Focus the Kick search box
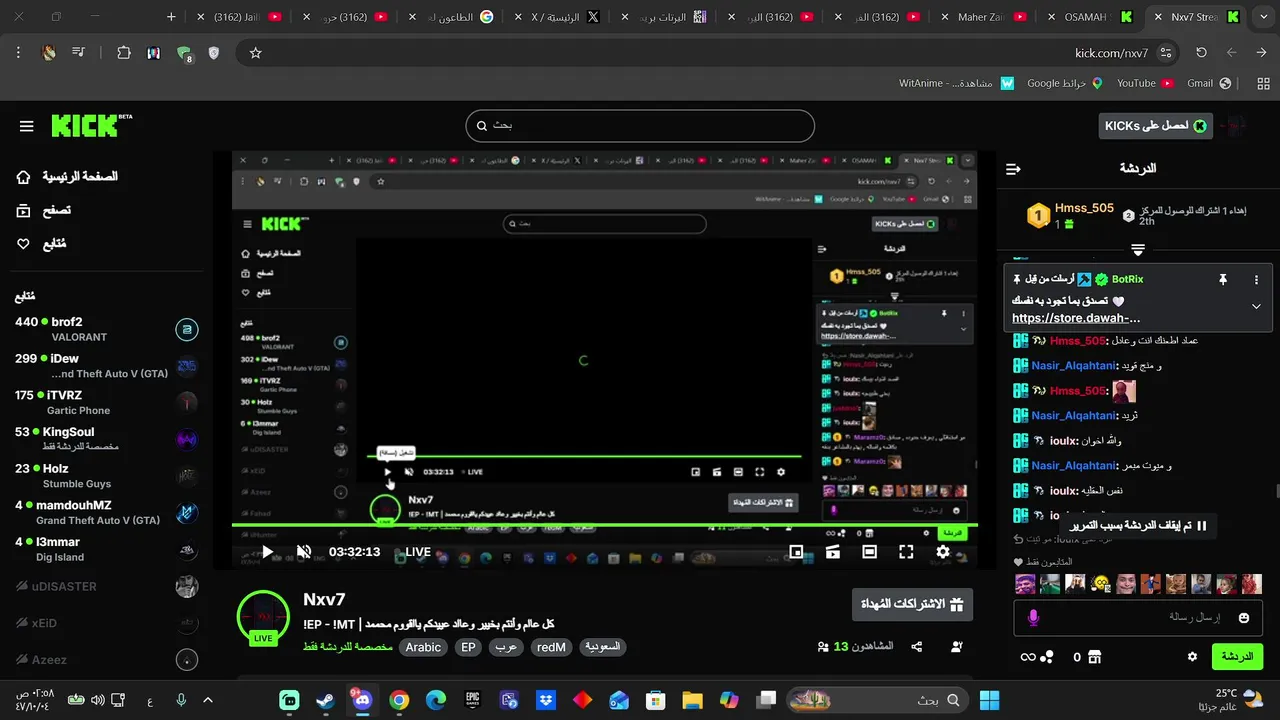The height and width of the screenshot is (720, 1280). tap(640, 126)
